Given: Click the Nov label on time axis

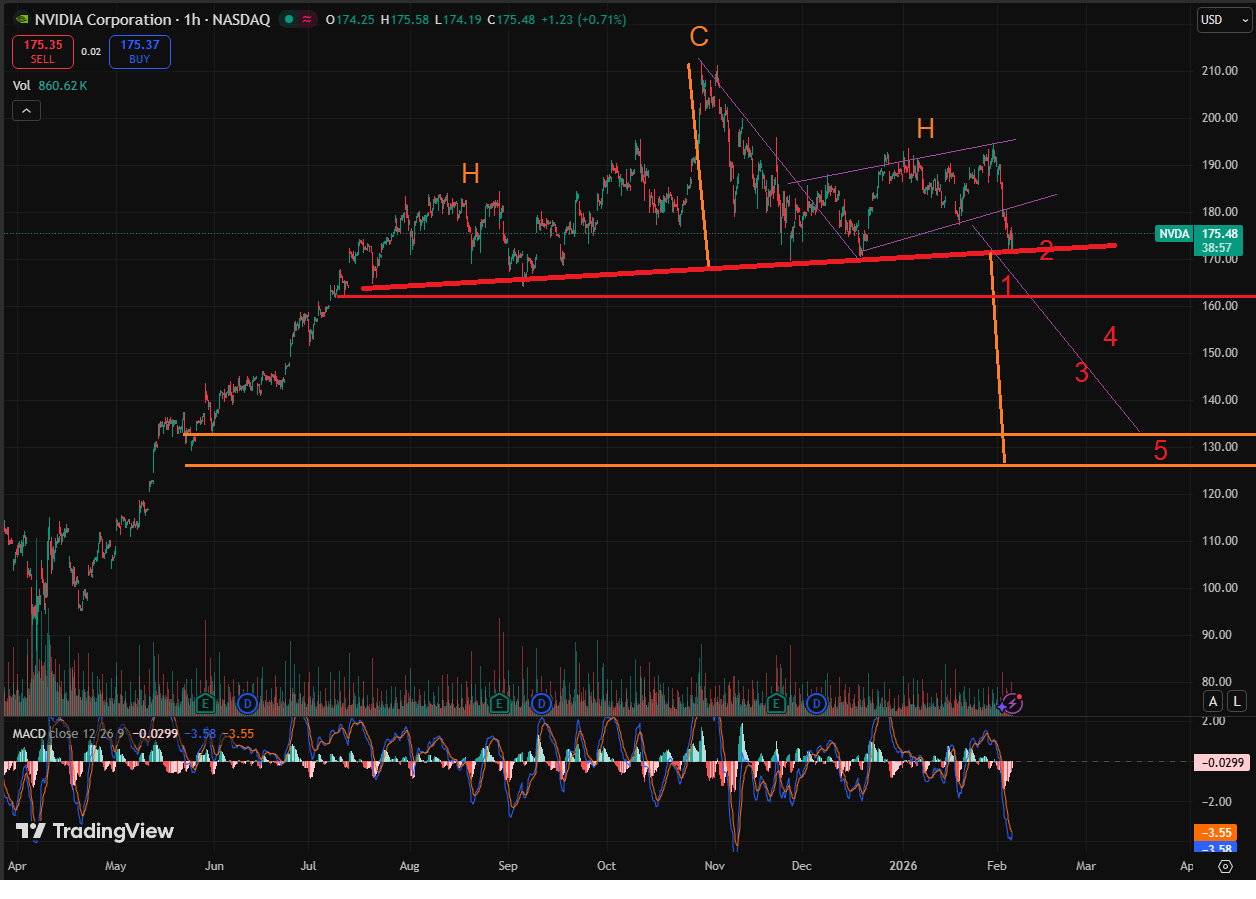Looking at the screenshot, I should [713, 865].
